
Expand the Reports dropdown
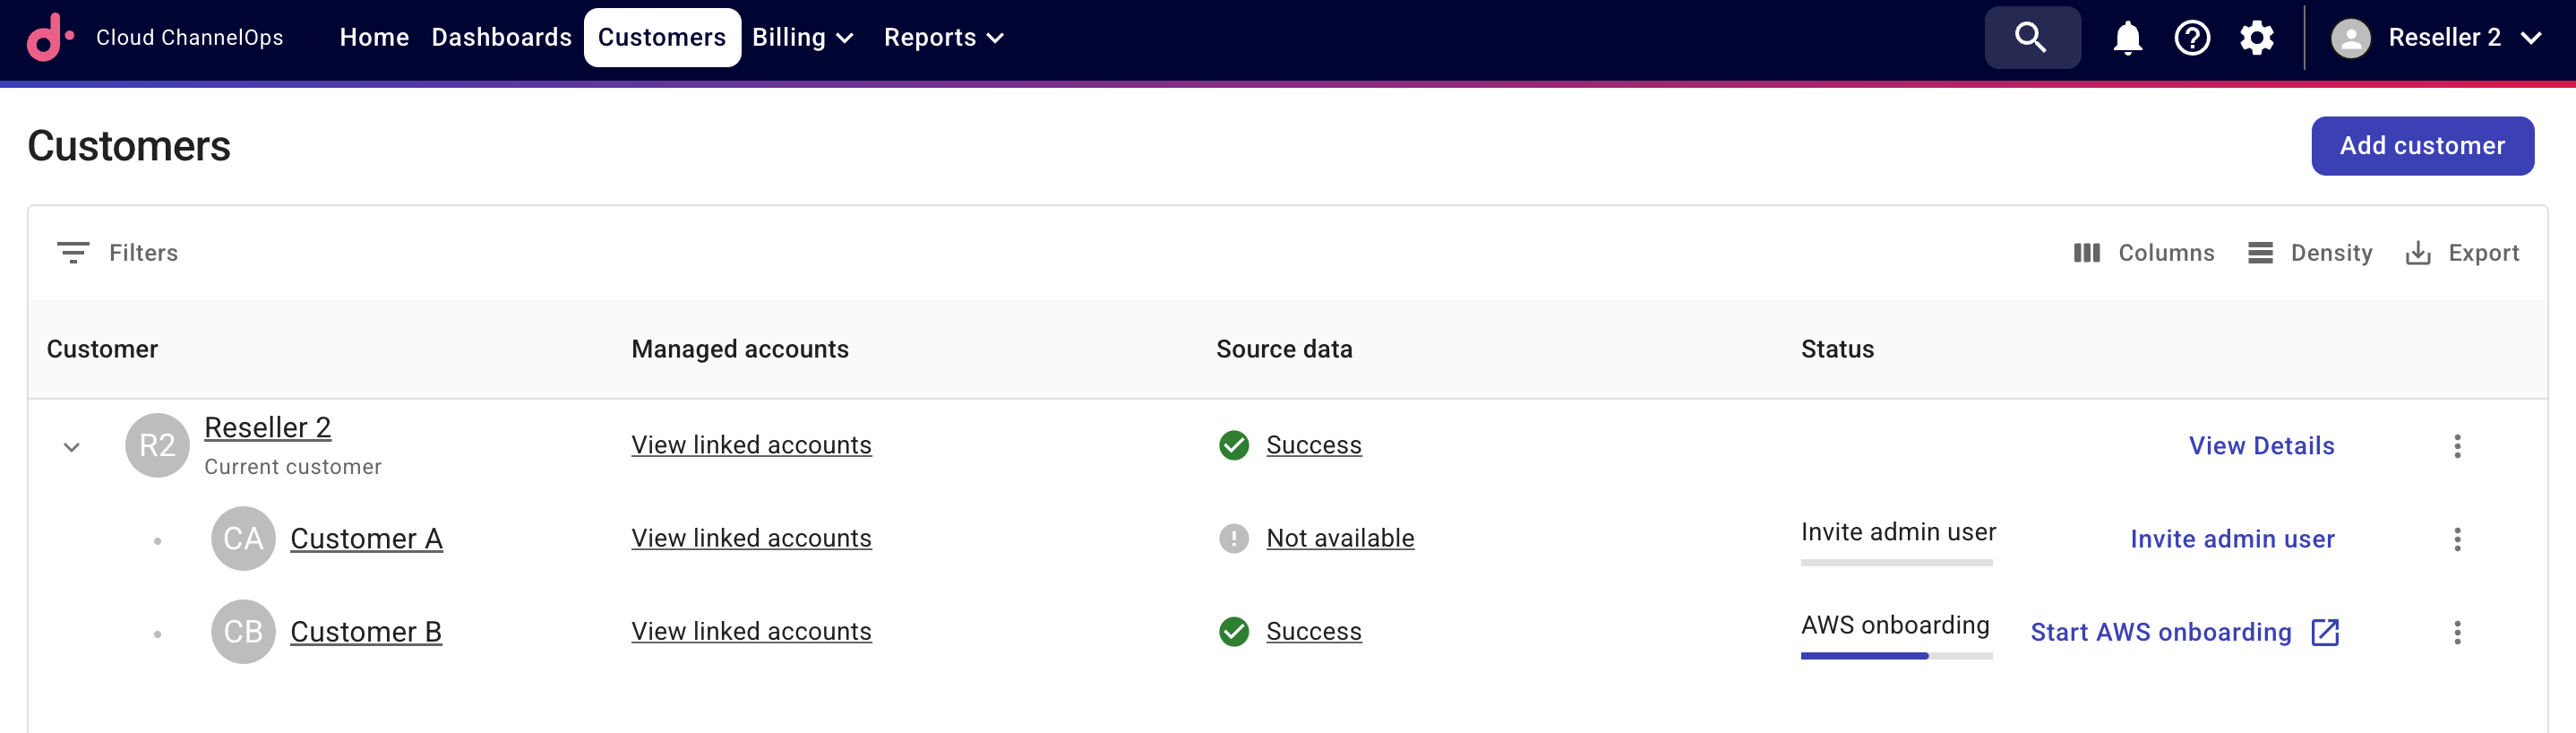(942, 37)
